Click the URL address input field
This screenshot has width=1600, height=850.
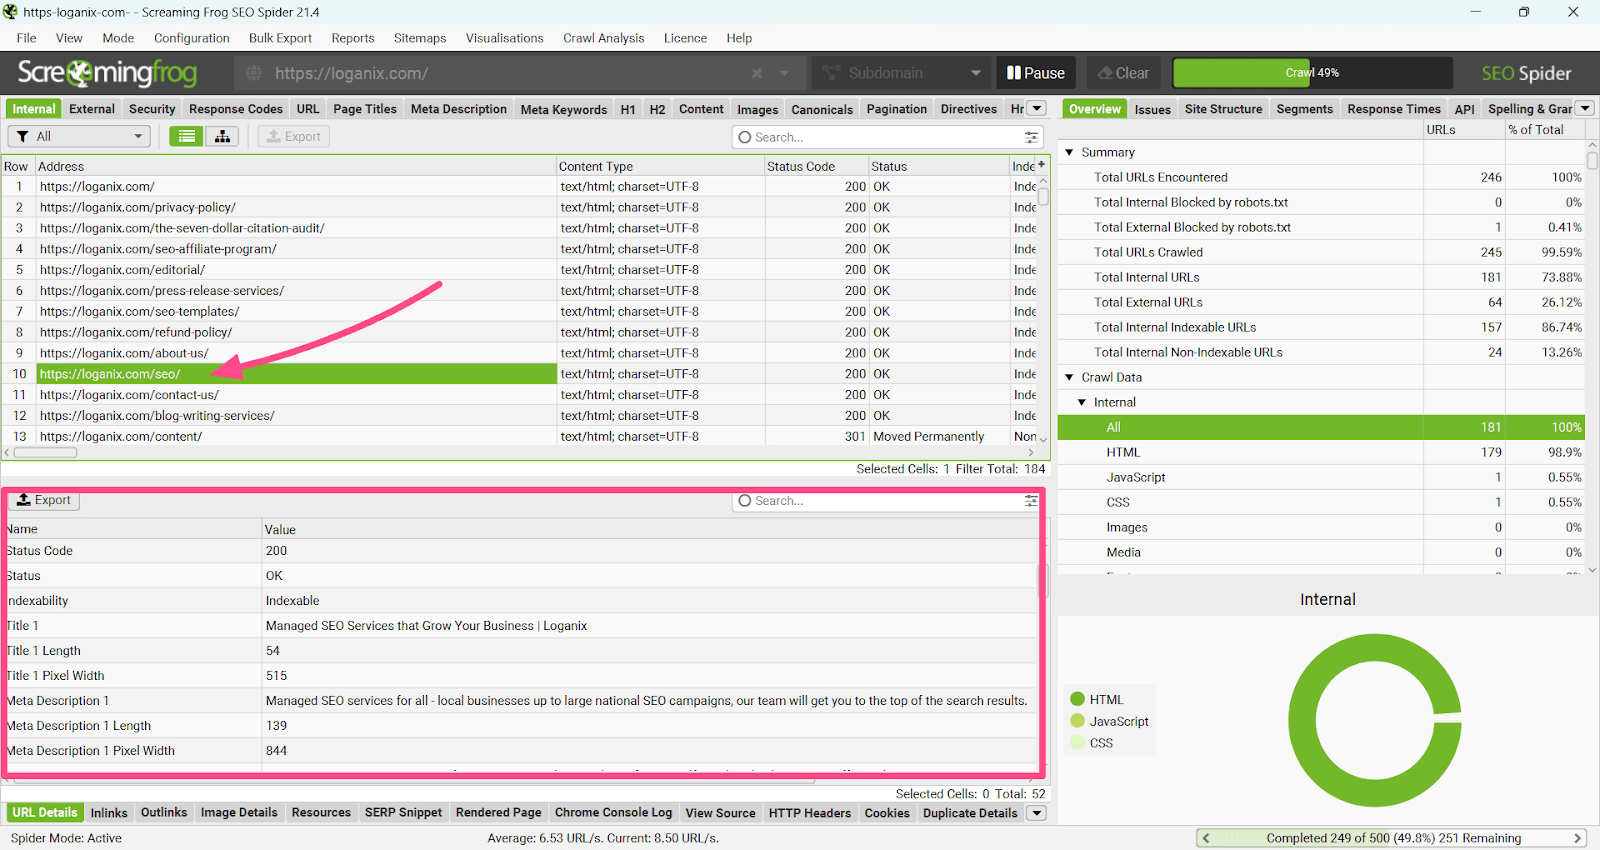tap(510, 73)
